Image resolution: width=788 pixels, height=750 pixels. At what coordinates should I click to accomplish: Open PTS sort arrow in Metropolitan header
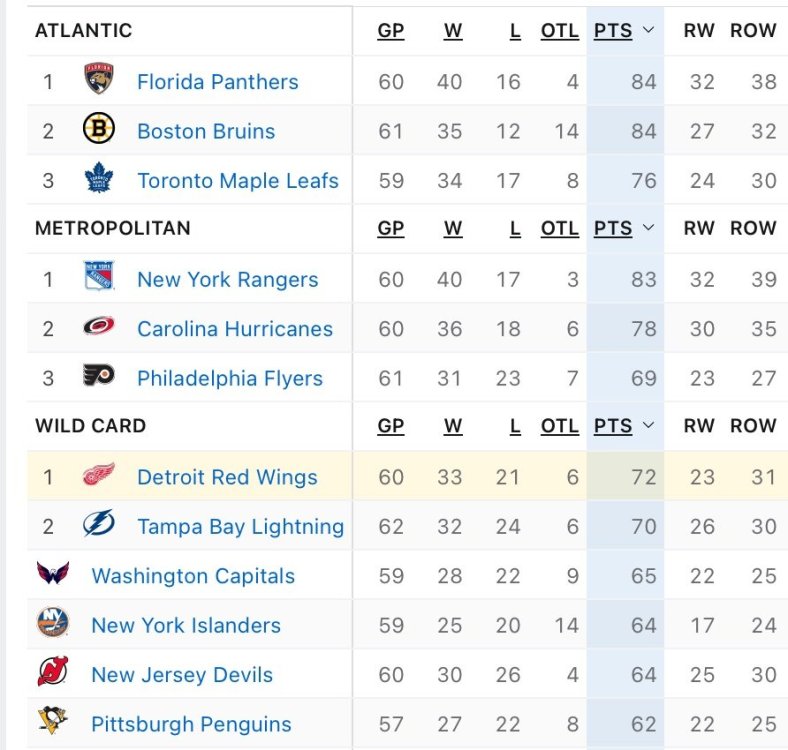click(x=648, y=228)
